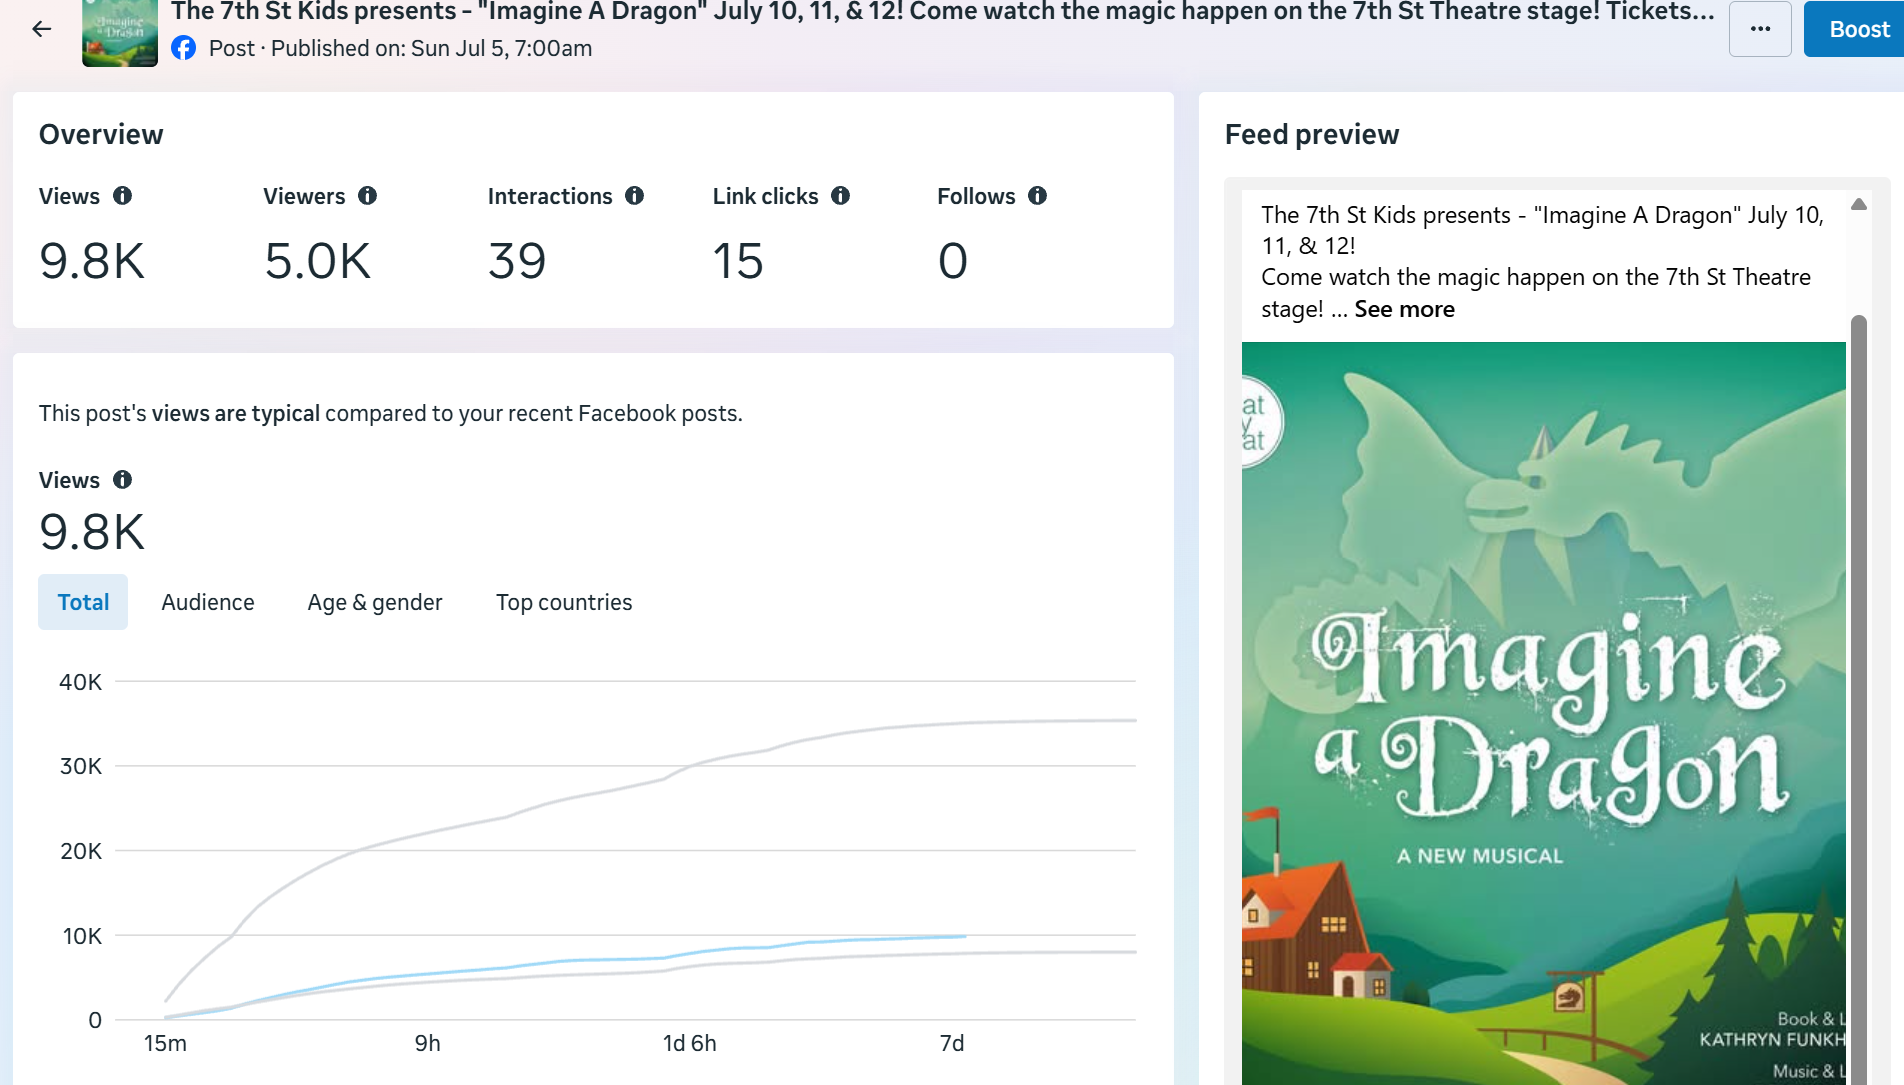The width and height of the screenshot is (1904, 1085).
Task: Click the Overview heading
Action: [101, 135]
